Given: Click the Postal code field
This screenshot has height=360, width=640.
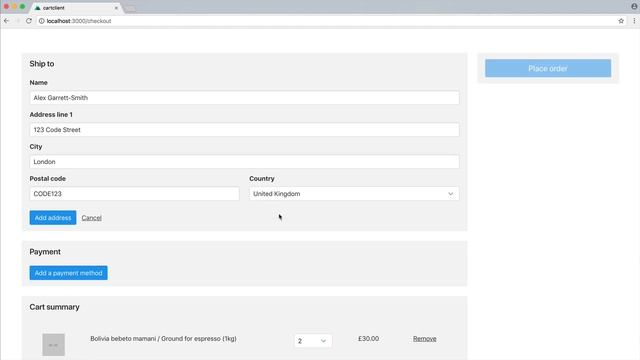Looking at the screenshot, I should pyautogui.click(x=134, y=194).
